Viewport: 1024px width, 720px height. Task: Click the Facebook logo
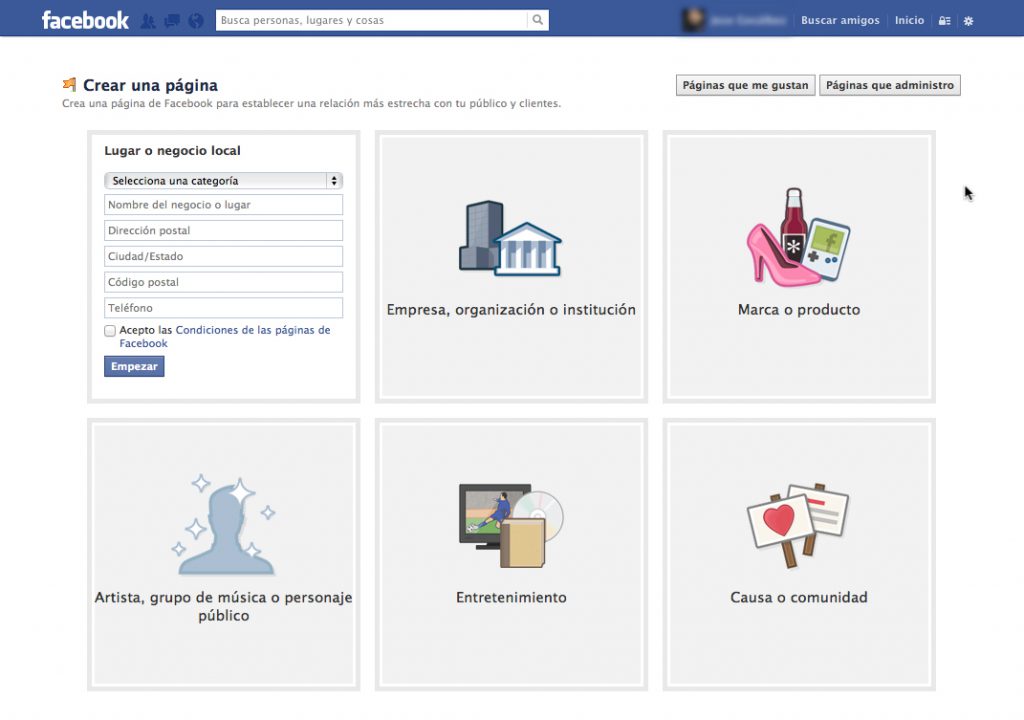[x=85, y=20]
